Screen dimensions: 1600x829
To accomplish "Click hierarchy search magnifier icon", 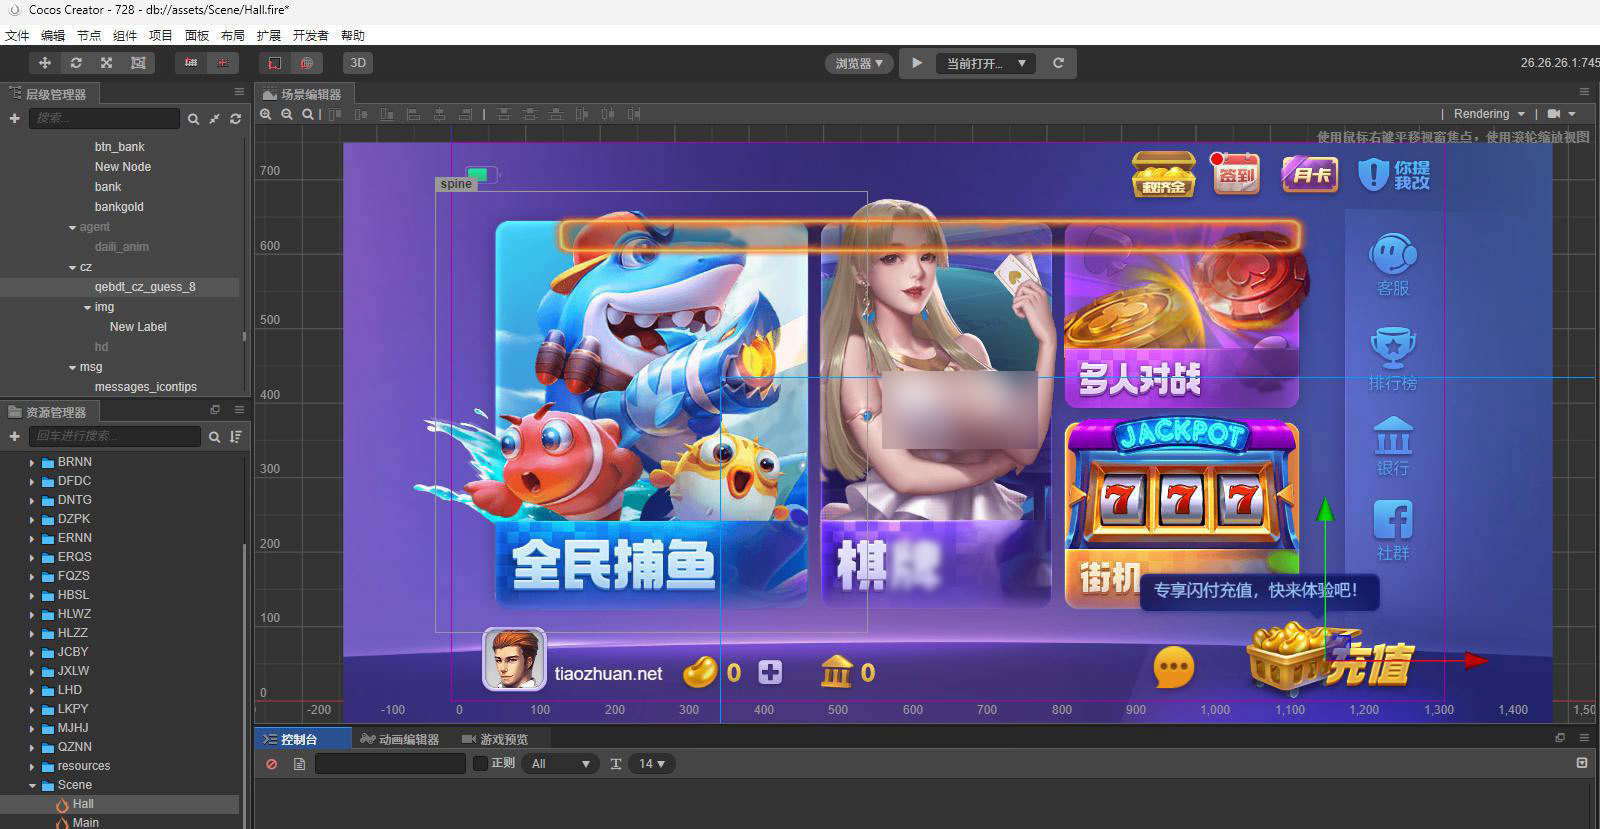I will 193,119.
